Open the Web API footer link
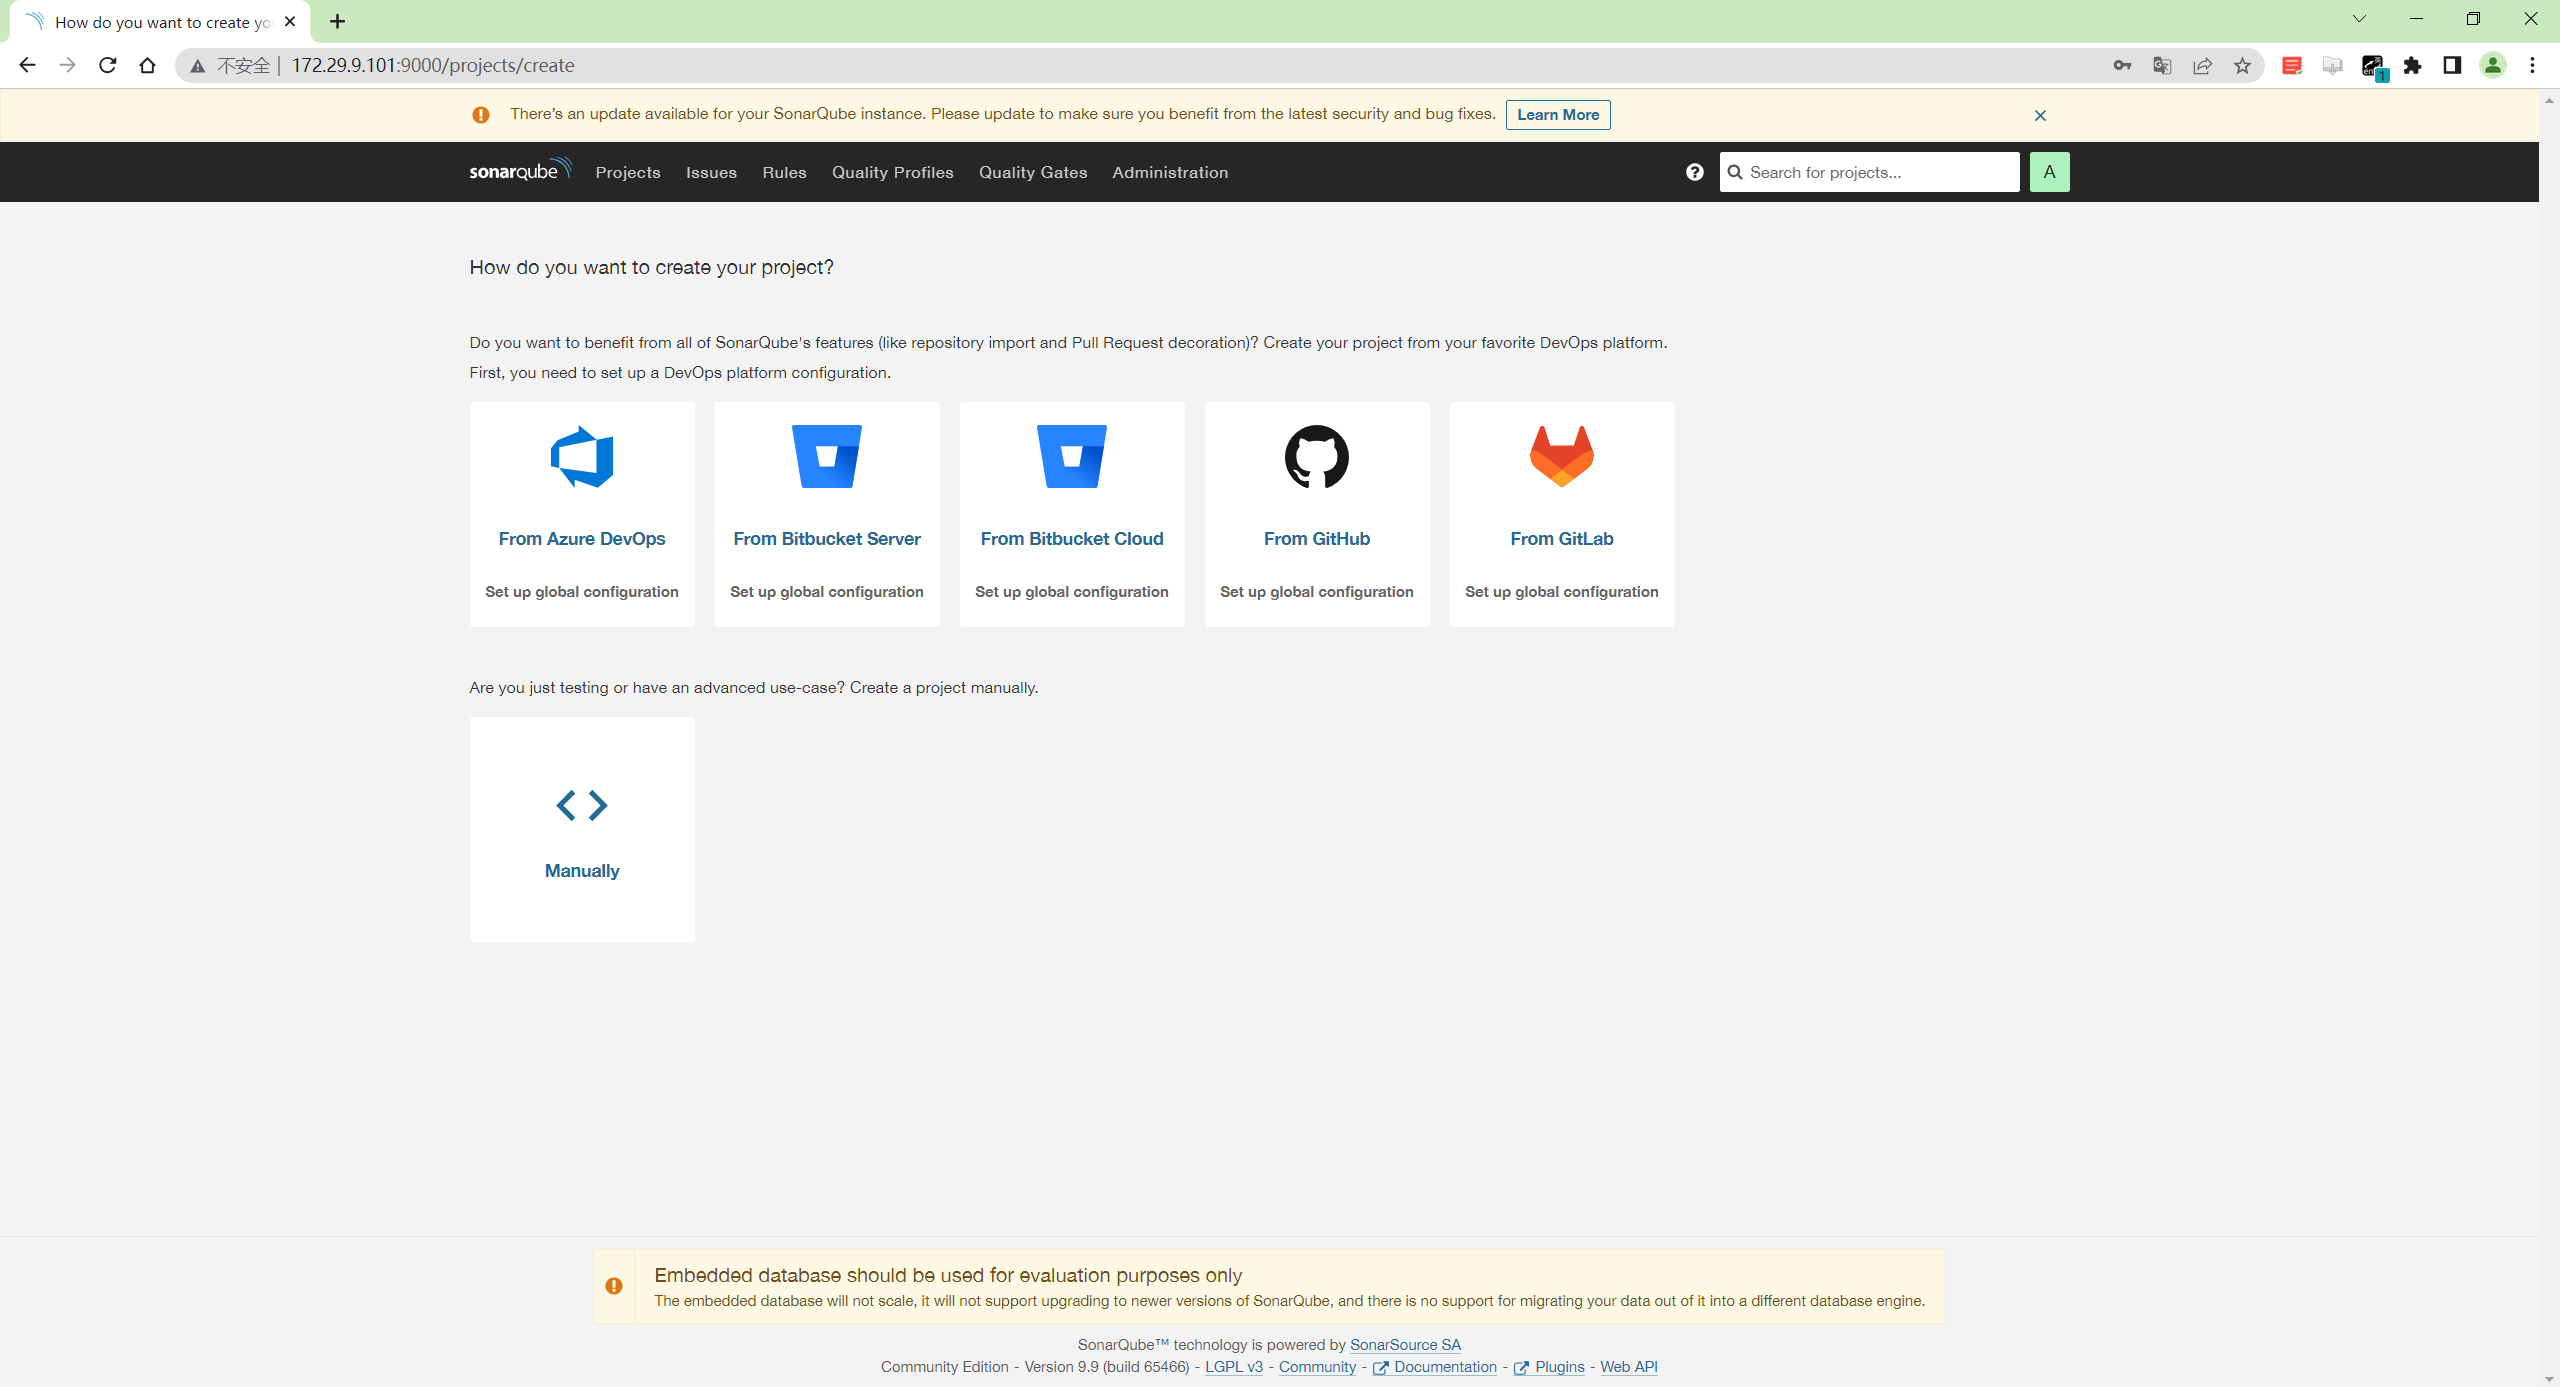This screenshot has width=2560, height=1387. point(1629,1366)
